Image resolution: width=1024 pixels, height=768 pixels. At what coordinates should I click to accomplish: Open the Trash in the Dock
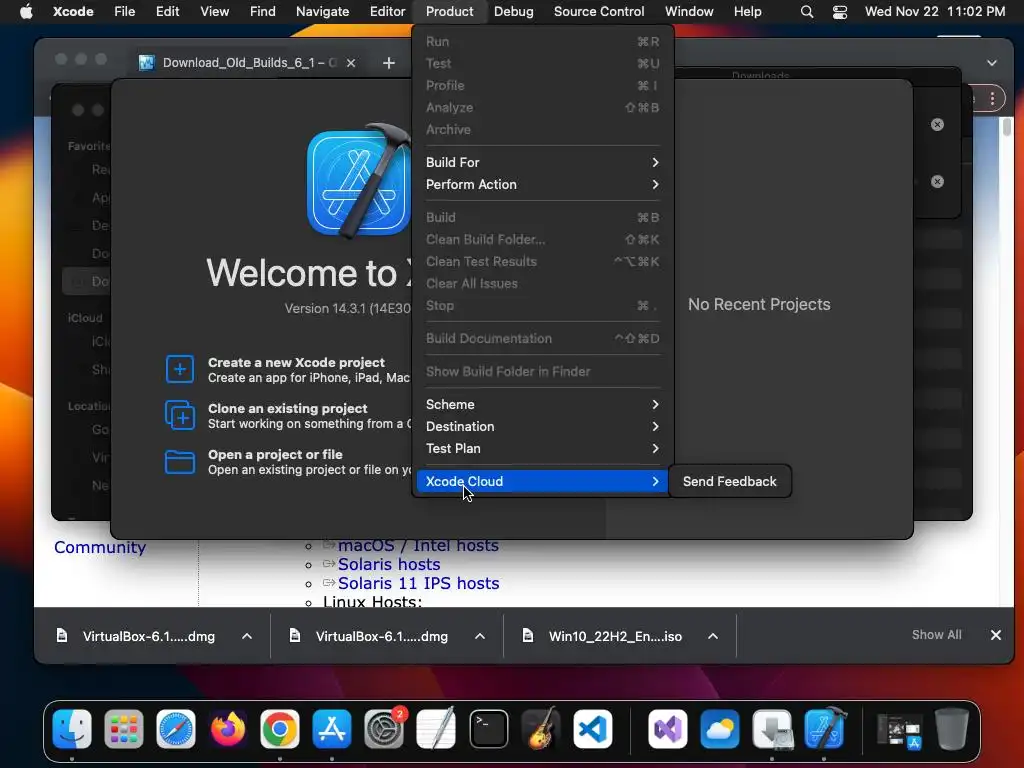click(x=952, y=728)
